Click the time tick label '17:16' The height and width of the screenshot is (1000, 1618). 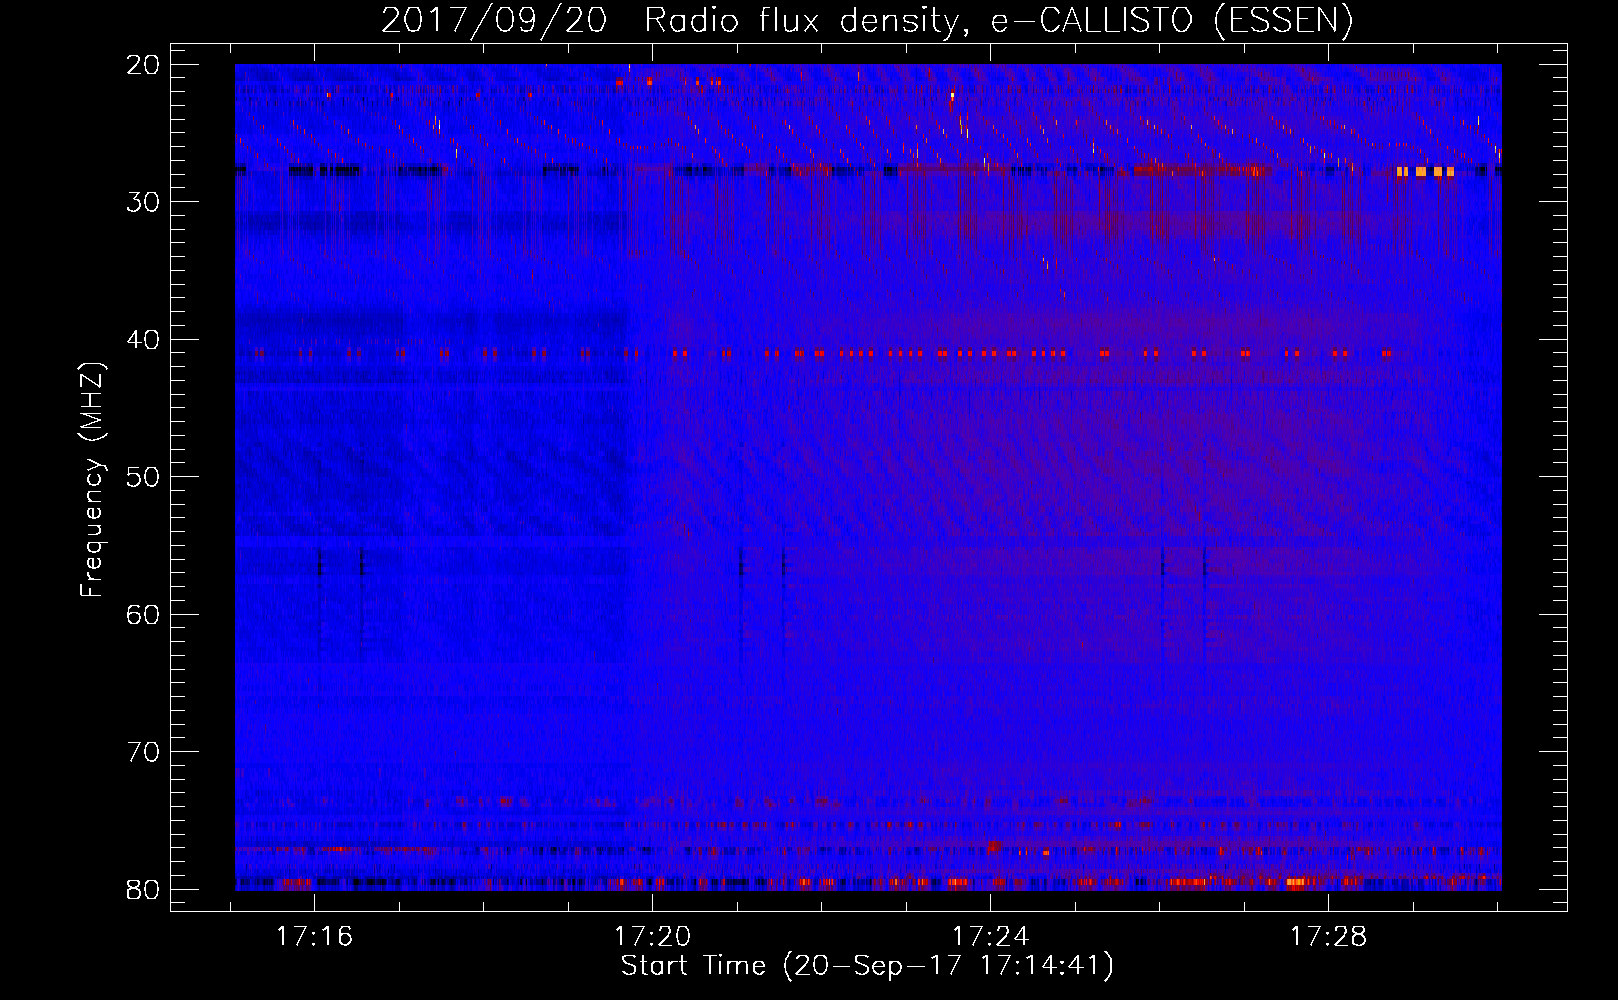coord(315,937)
